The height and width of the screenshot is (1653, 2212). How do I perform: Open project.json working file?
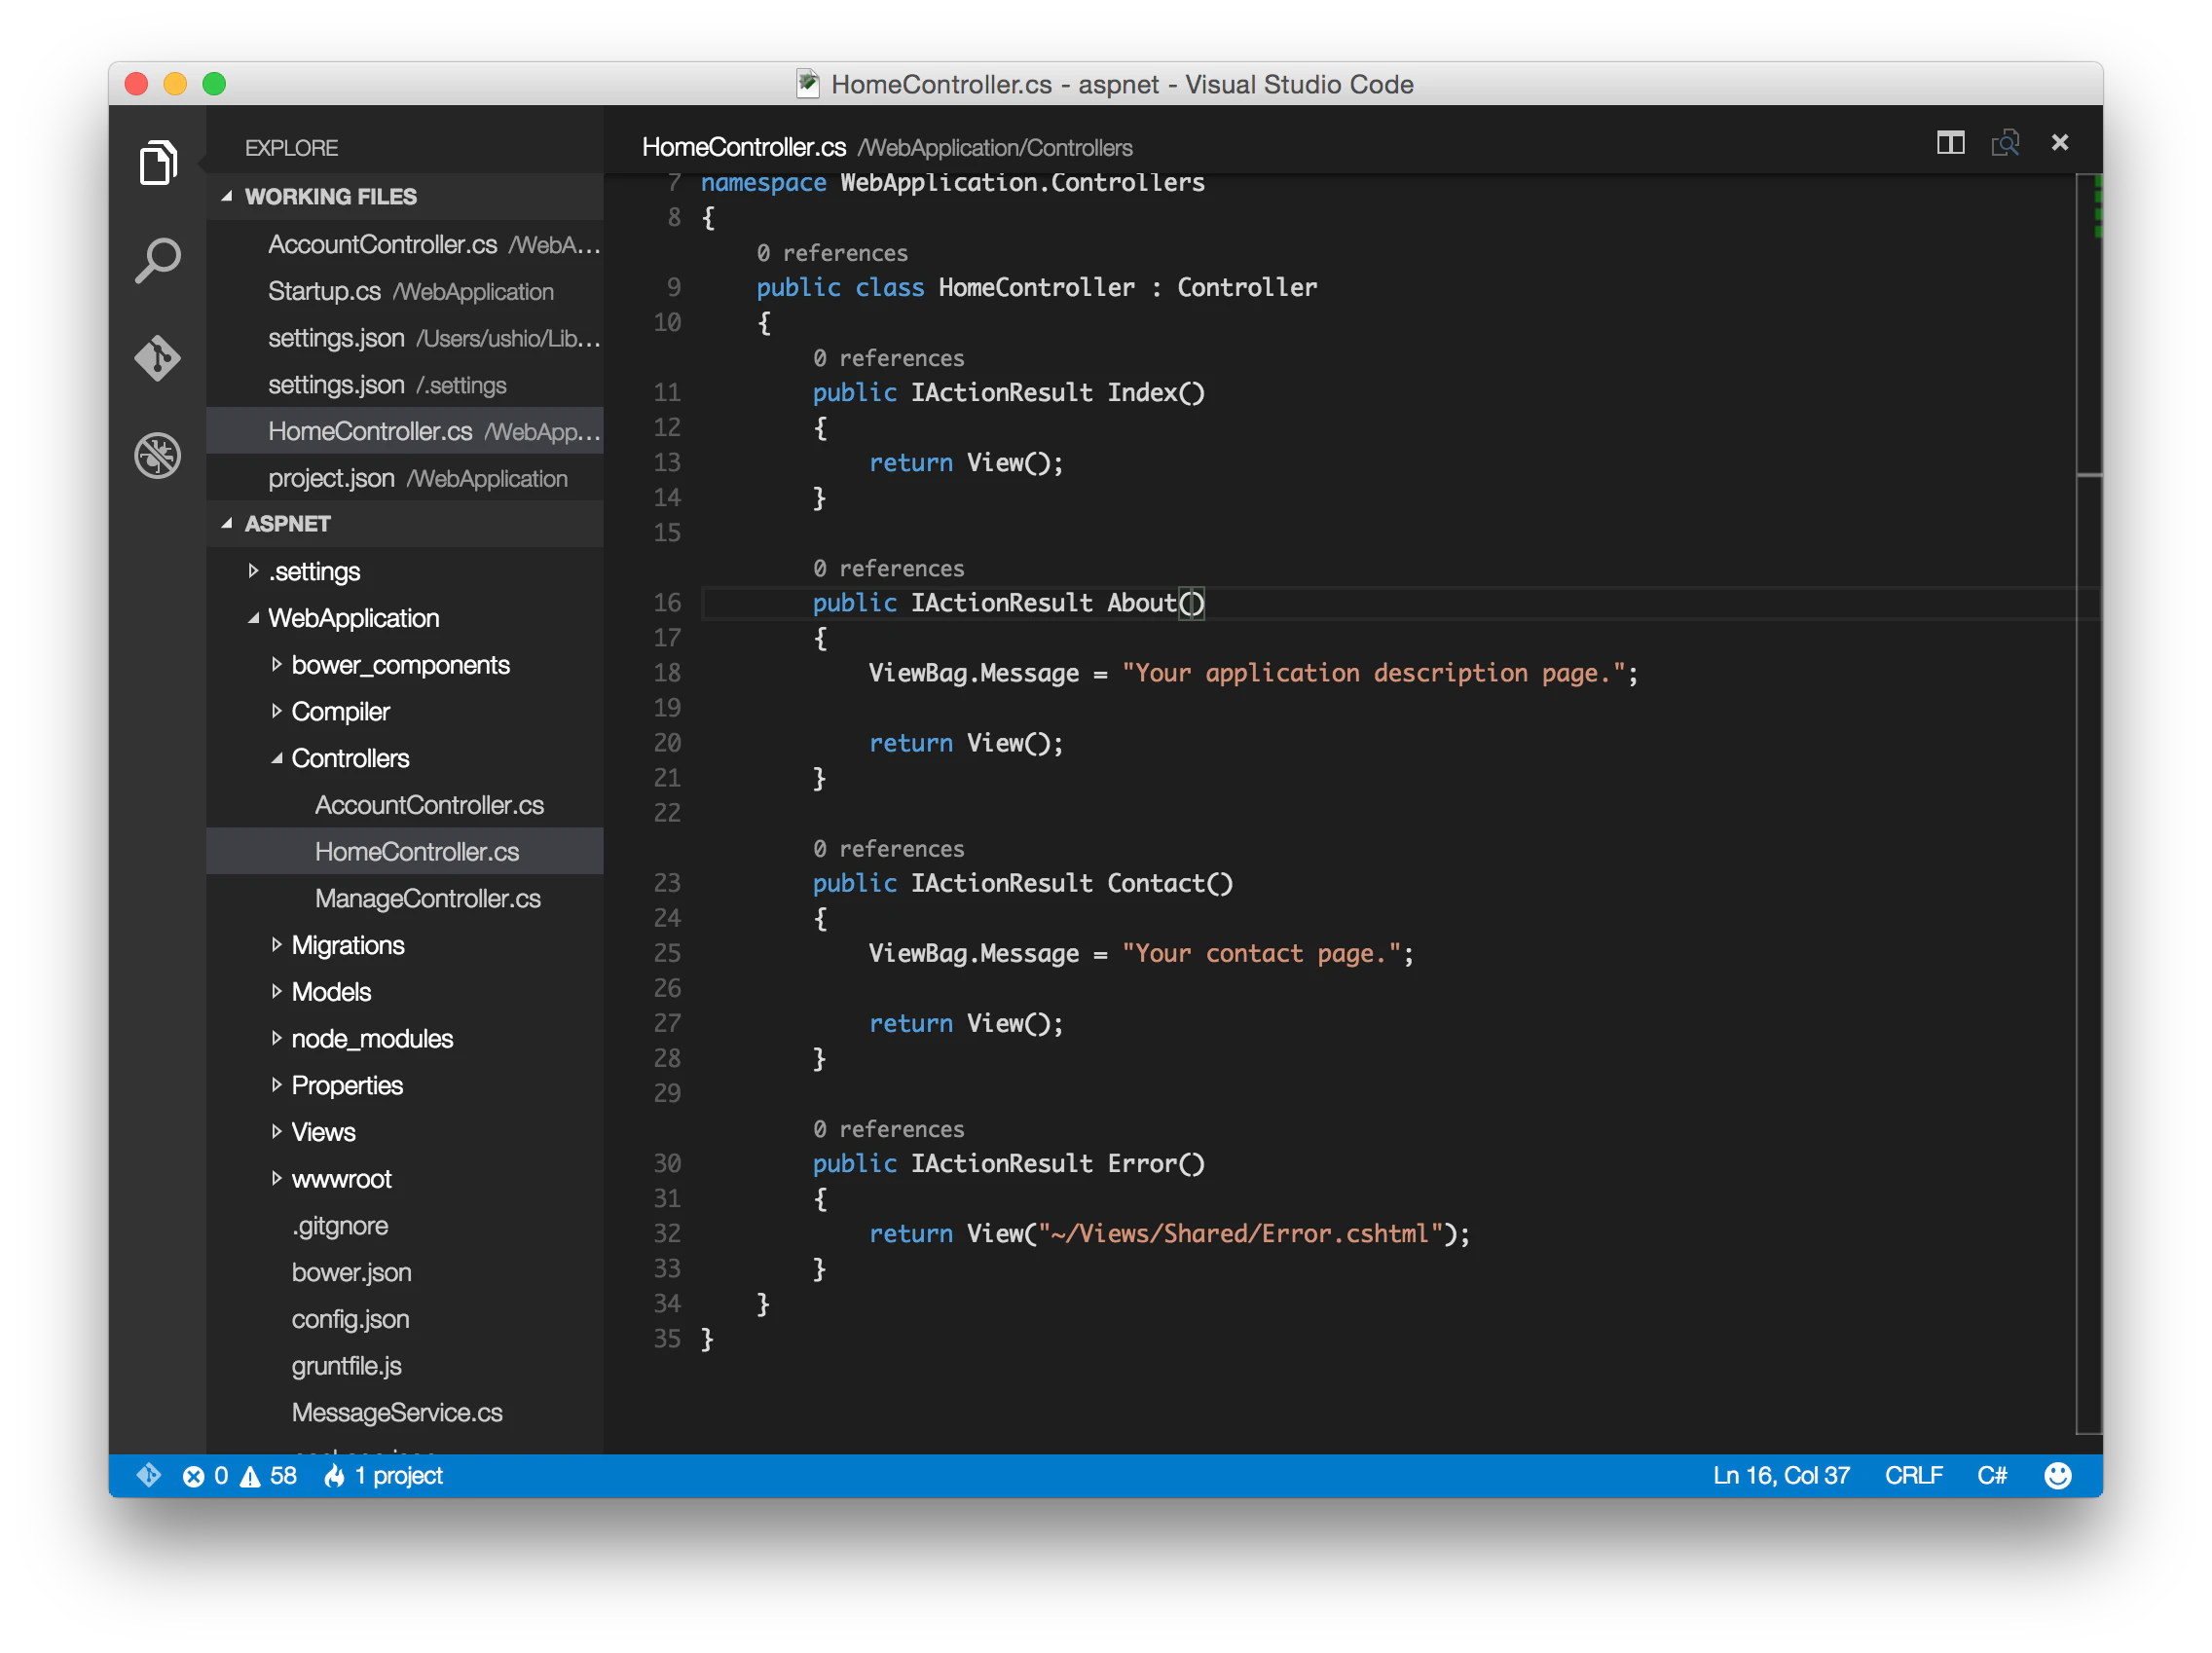tap(405, 478)
